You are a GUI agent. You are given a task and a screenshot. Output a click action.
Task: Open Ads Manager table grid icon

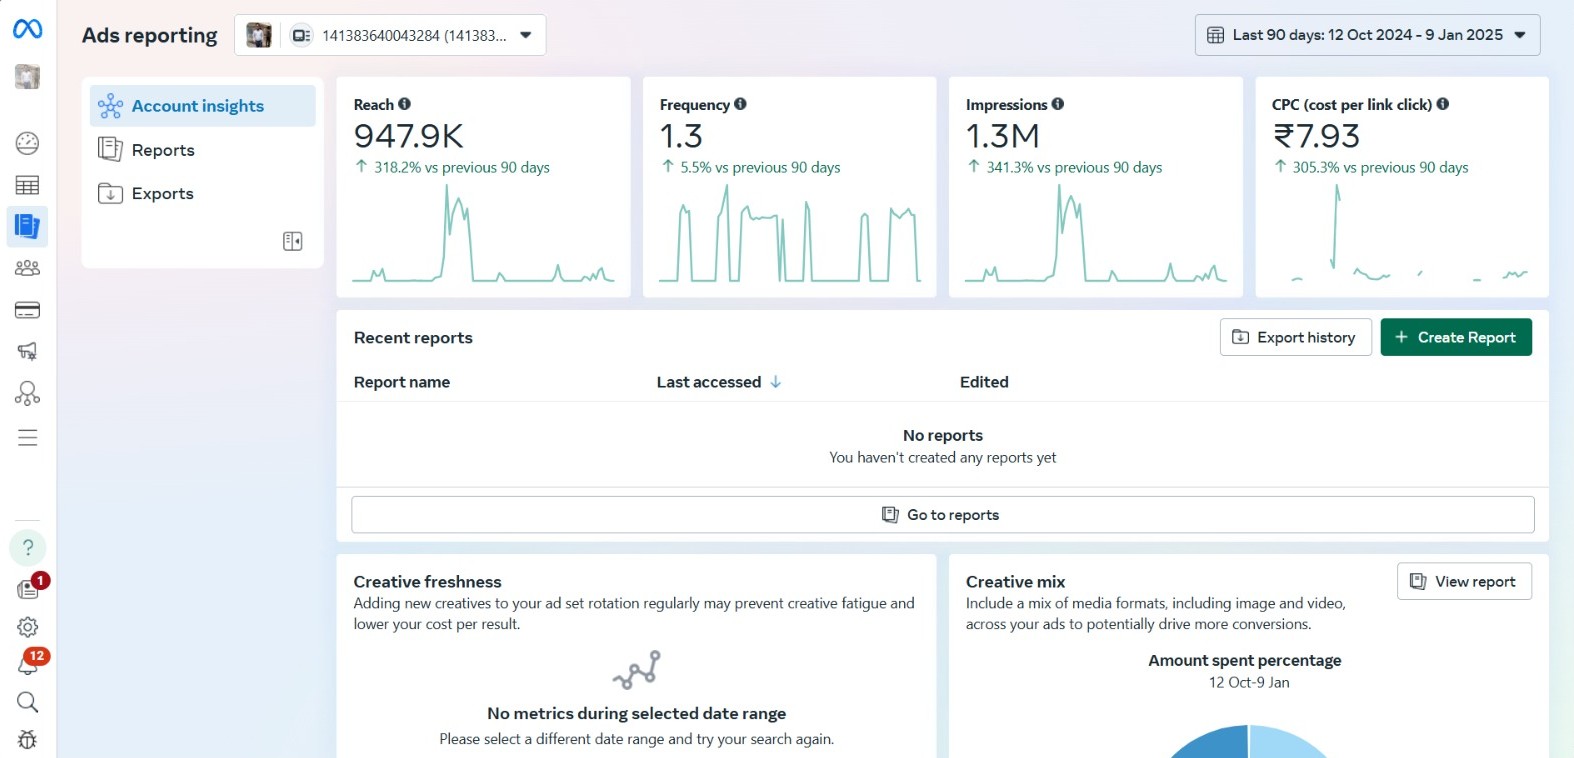pos(27,185)
